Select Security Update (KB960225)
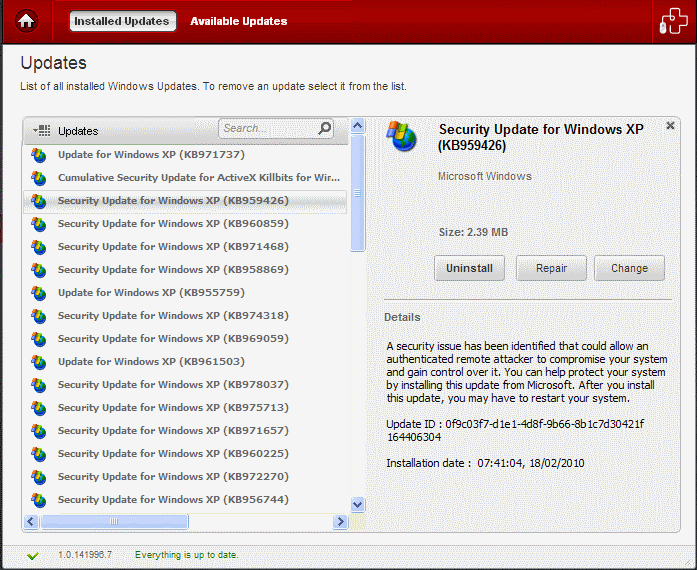Image resolution: width=697 pixels, height=570 pixels. pos(185,454)
